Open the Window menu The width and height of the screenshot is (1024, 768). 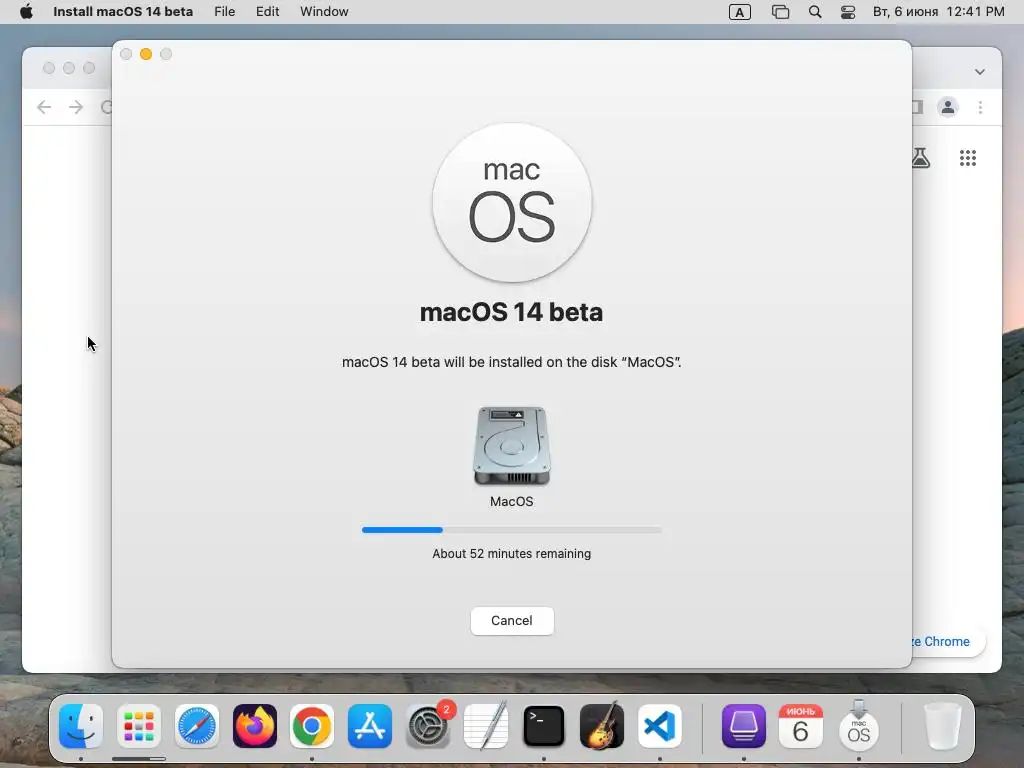[x=324, y=12]
